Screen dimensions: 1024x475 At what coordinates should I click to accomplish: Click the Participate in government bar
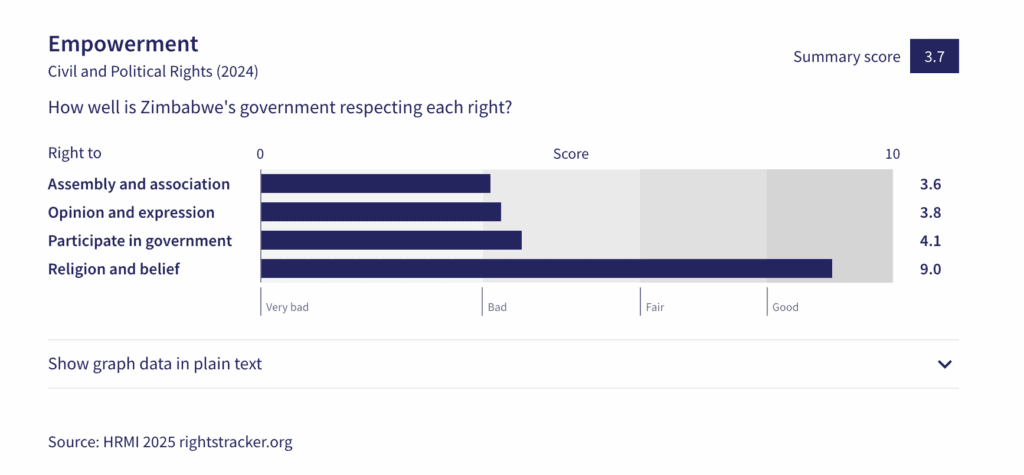[391, 240]
